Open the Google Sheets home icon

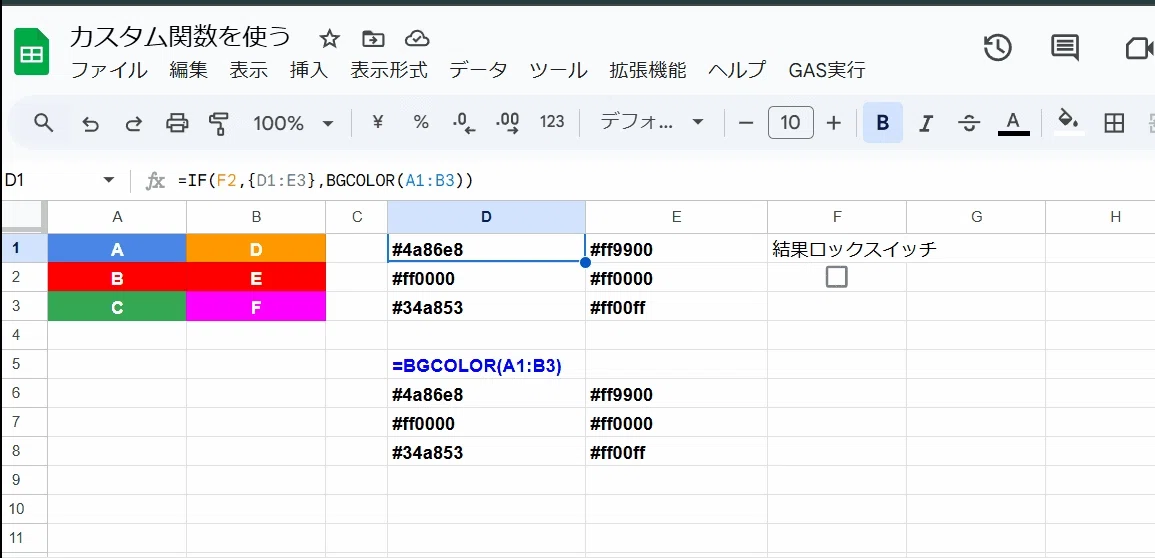click(x=32, y=53)
